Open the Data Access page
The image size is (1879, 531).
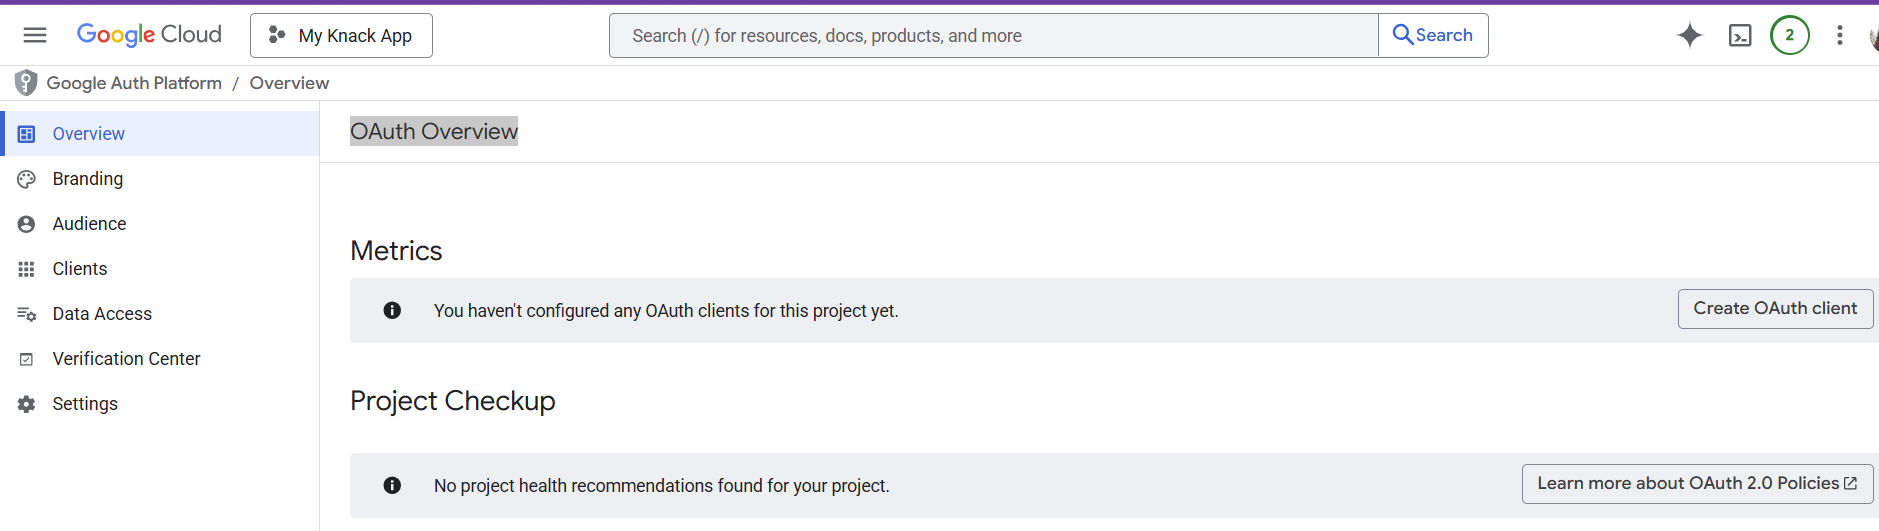(160, 314)
